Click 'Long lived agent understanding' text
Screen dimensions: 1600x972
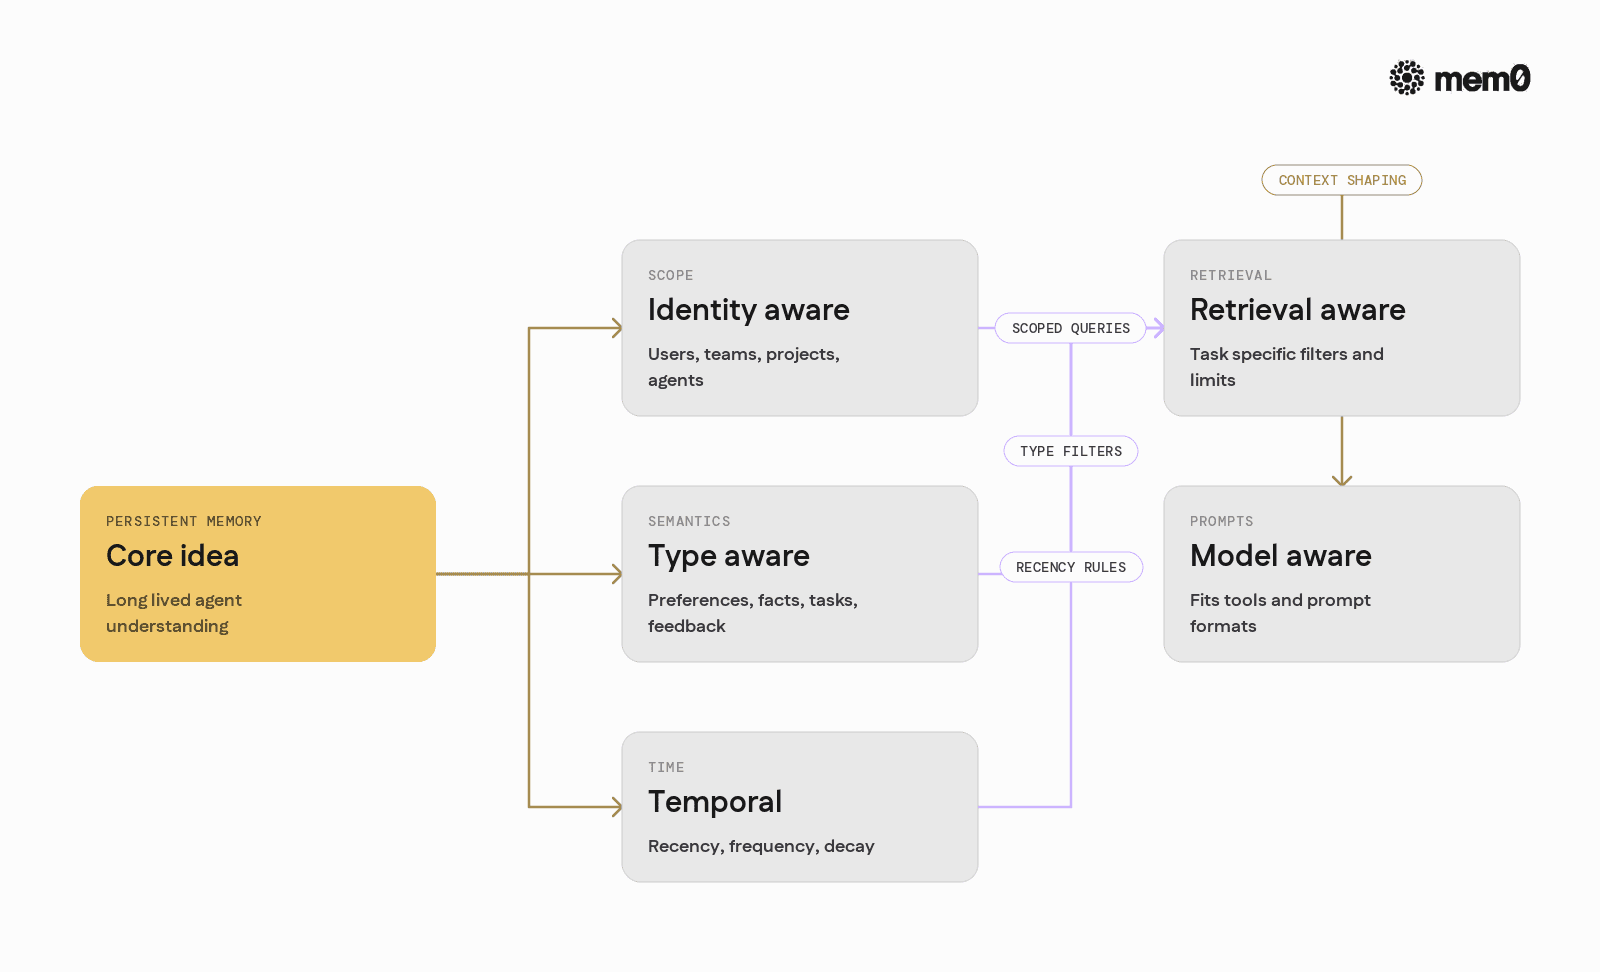coord(174,613)
